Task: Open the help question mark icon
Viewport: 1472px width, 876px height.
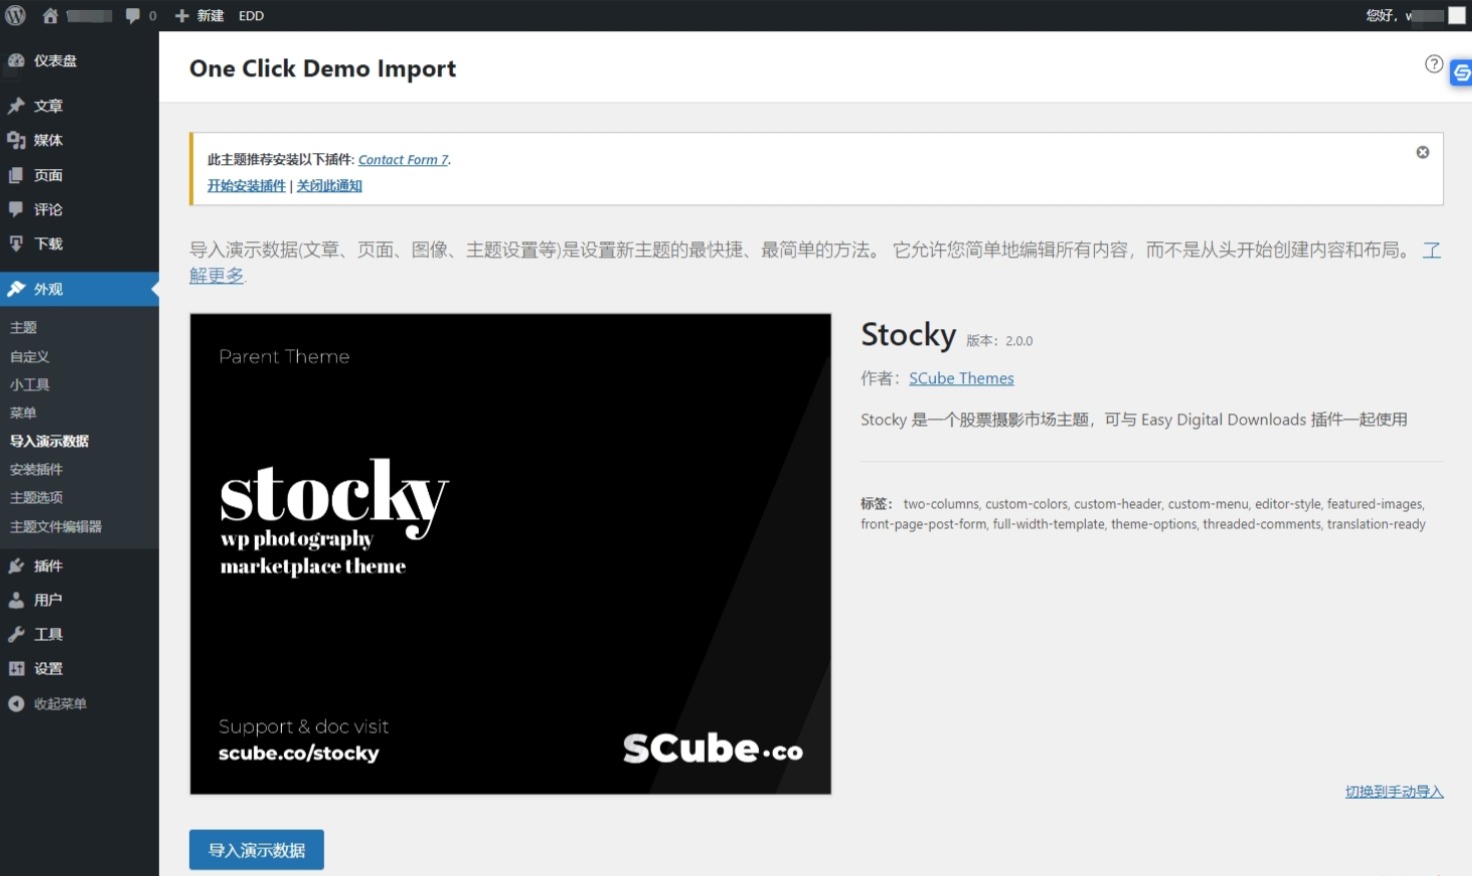Action: [x=1434, y=64]
